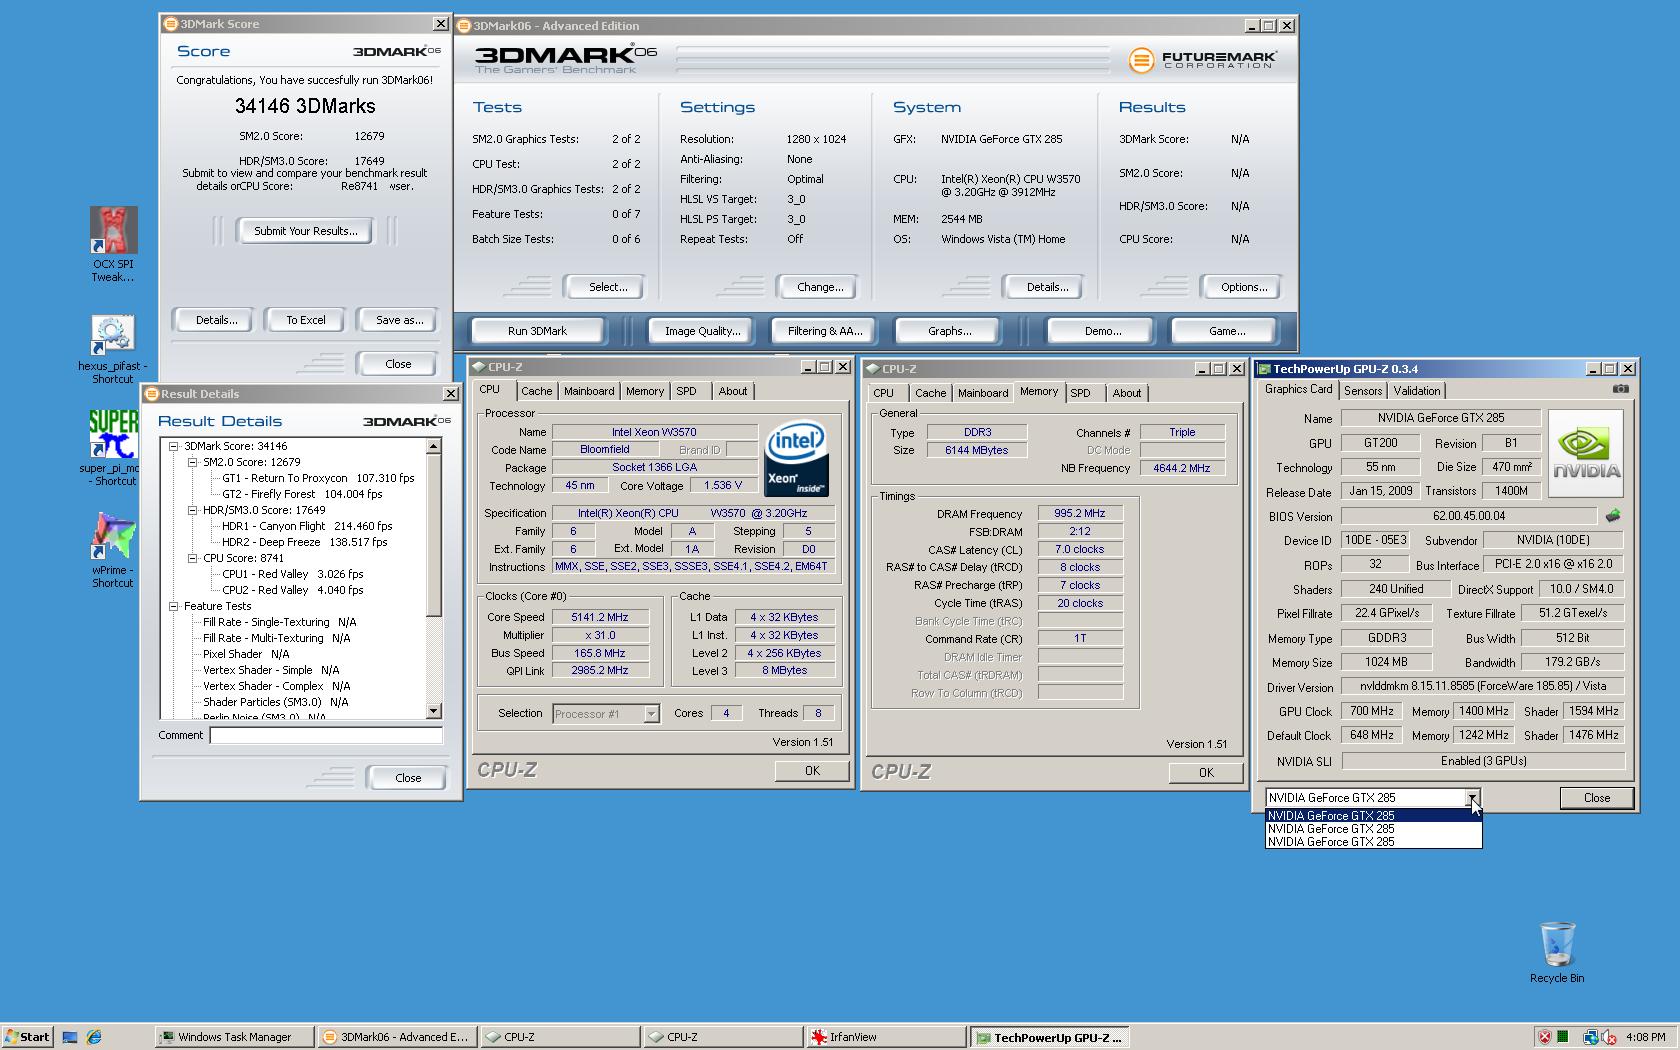Collapse the CPU Score: 8741 node

point(192,558)
